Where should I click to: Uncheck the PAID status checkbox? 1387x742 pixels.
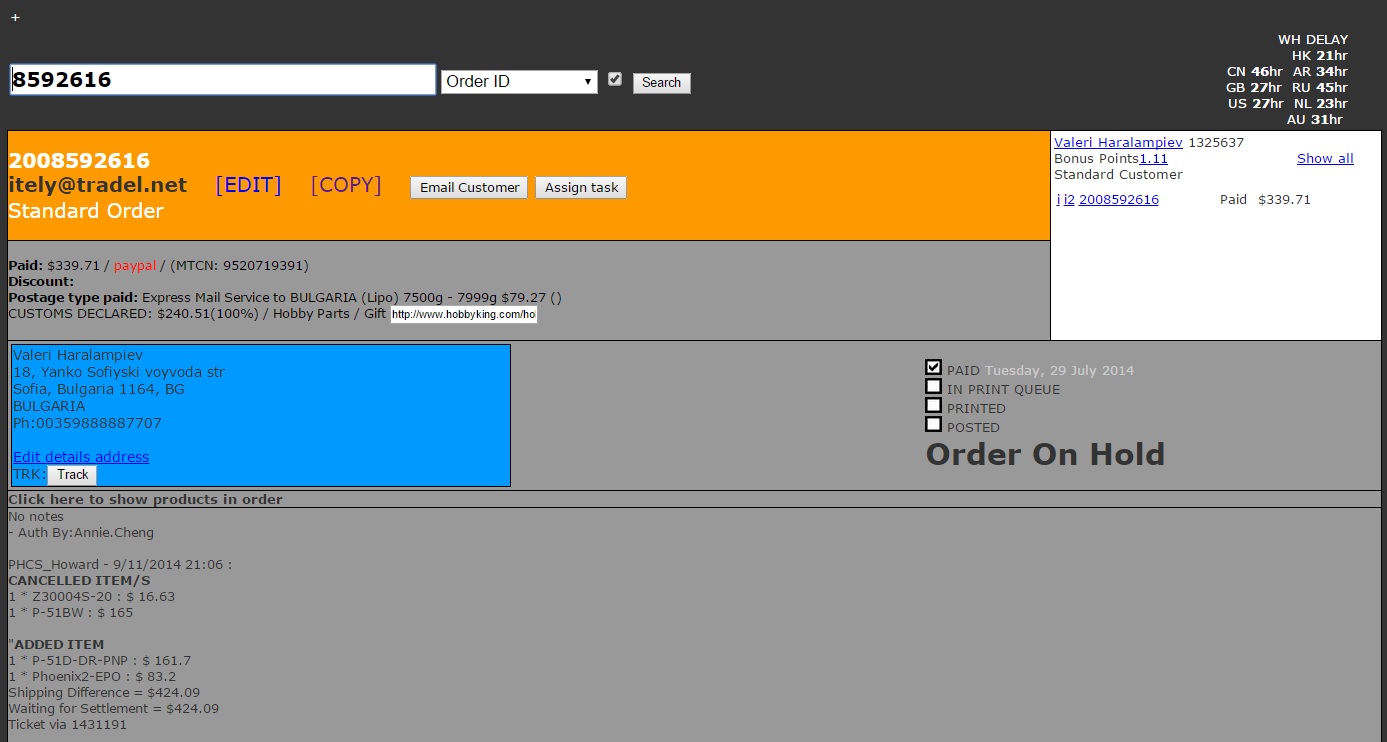pyautogui.click(x=933, y=368)
